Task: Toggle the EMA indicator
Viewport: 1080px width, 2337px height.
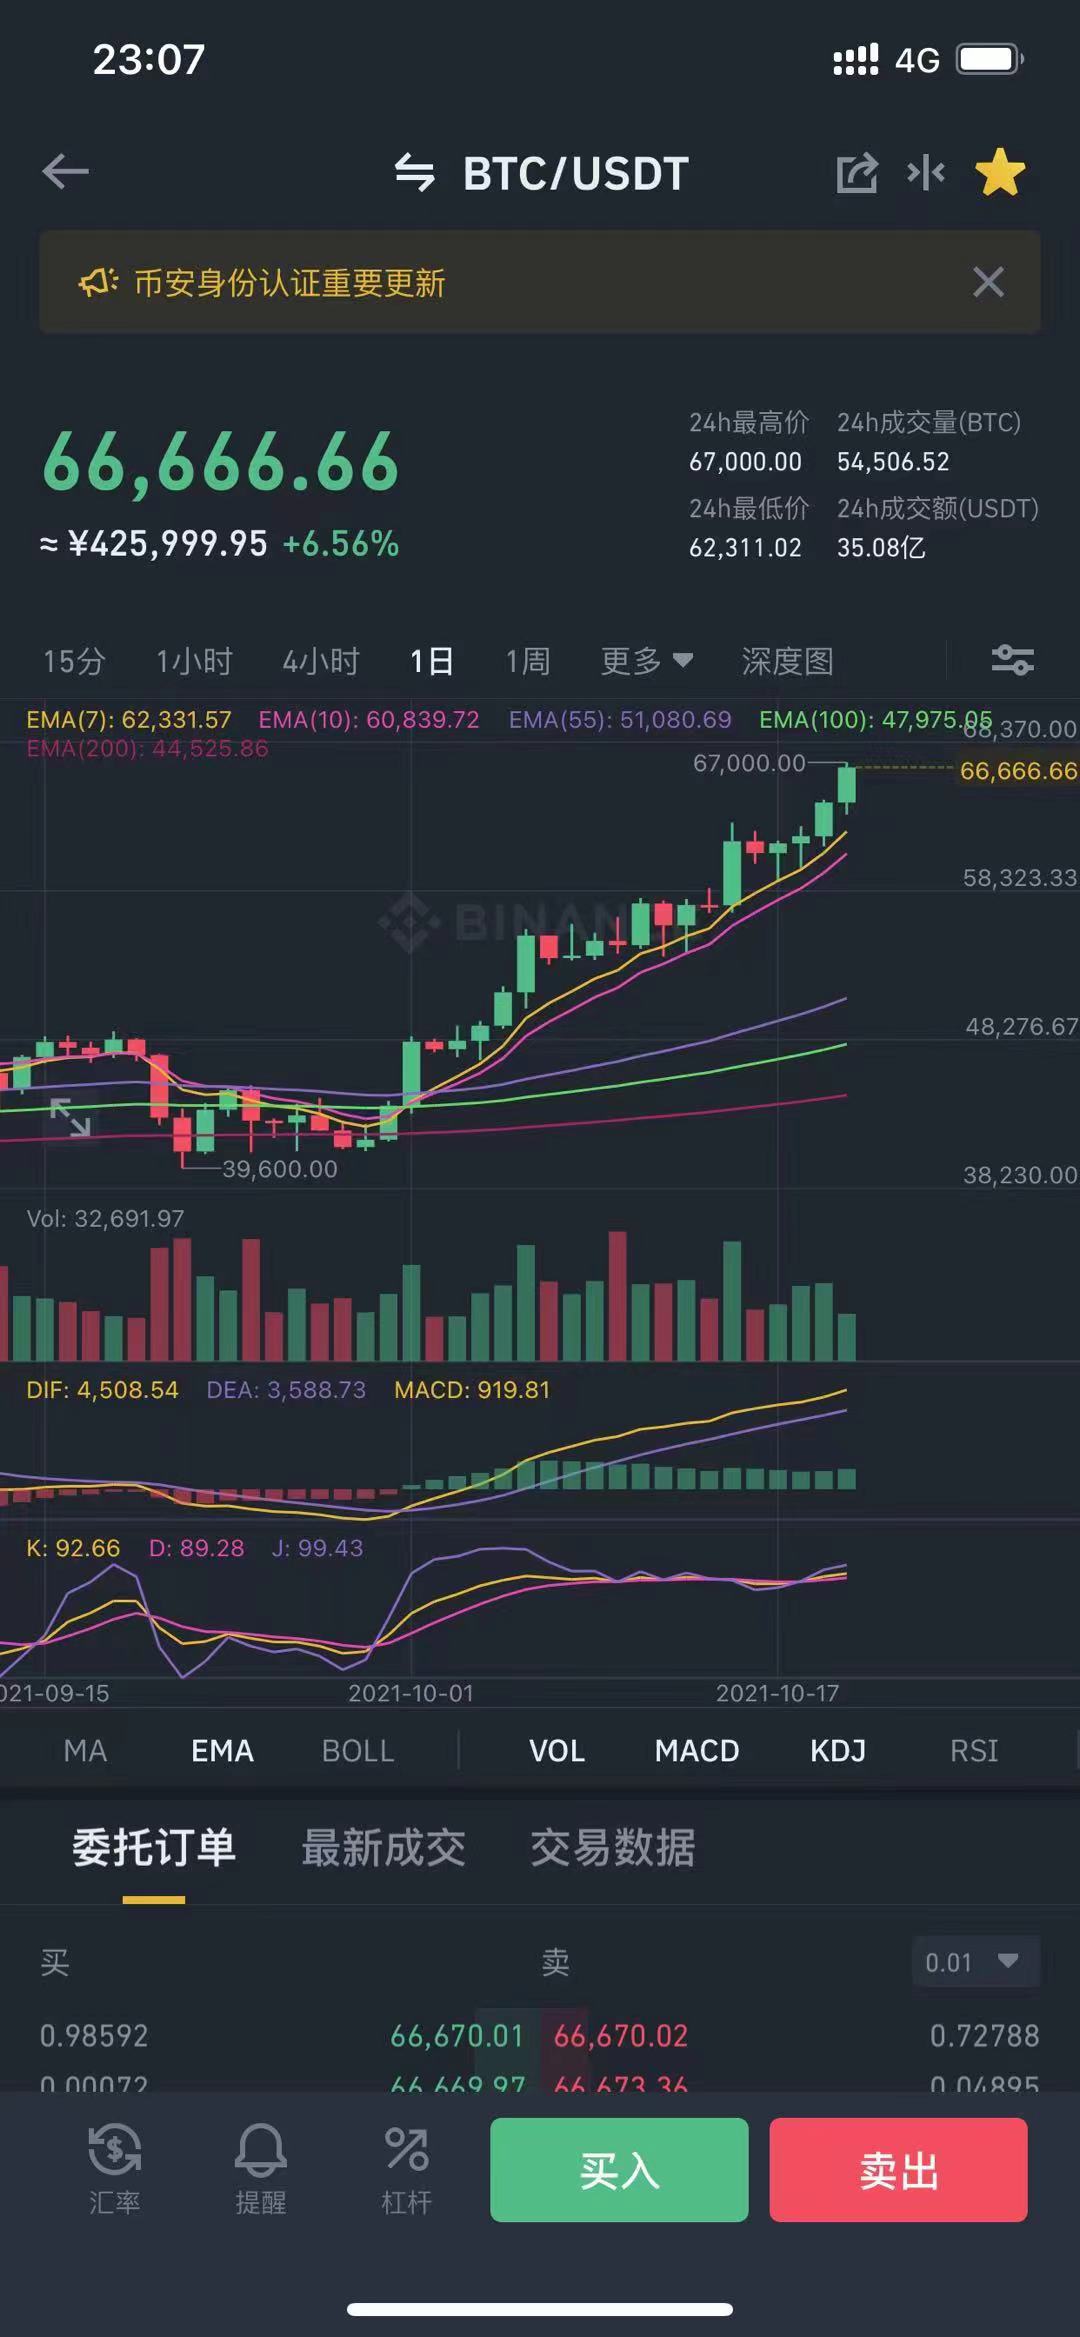Action: [222, 1750]
